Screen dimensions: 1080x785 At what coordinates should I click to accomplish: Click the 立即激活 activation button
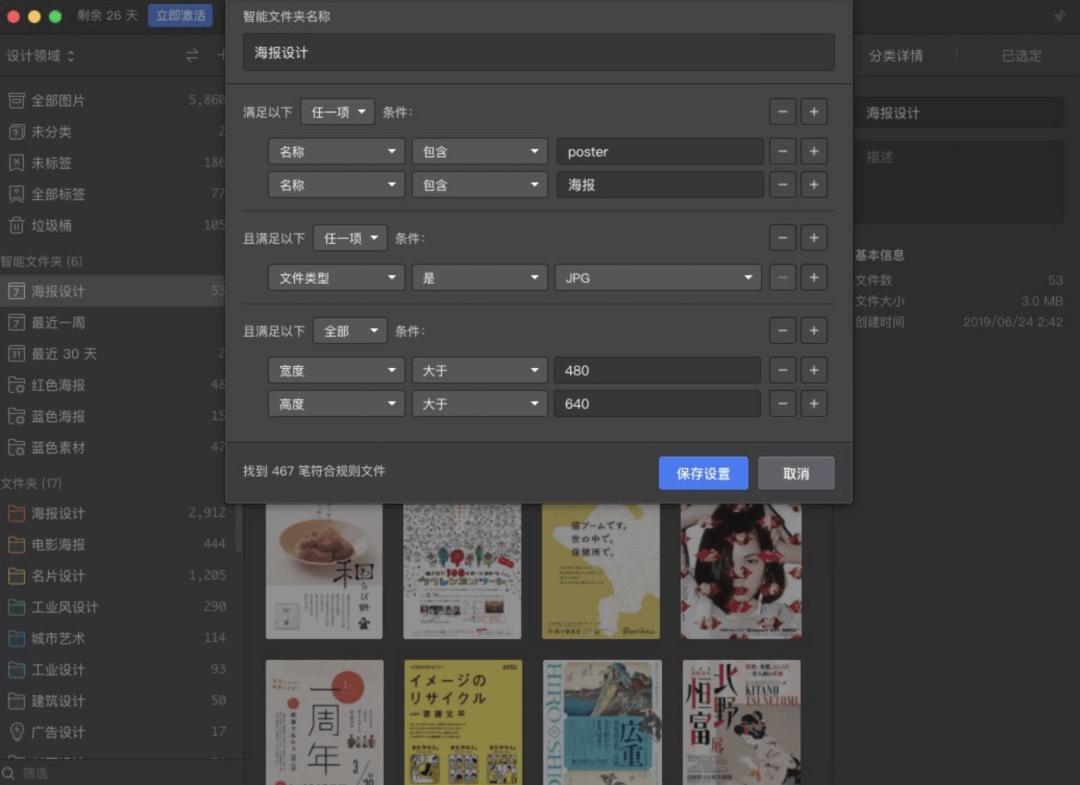click(x=180, y=15)
